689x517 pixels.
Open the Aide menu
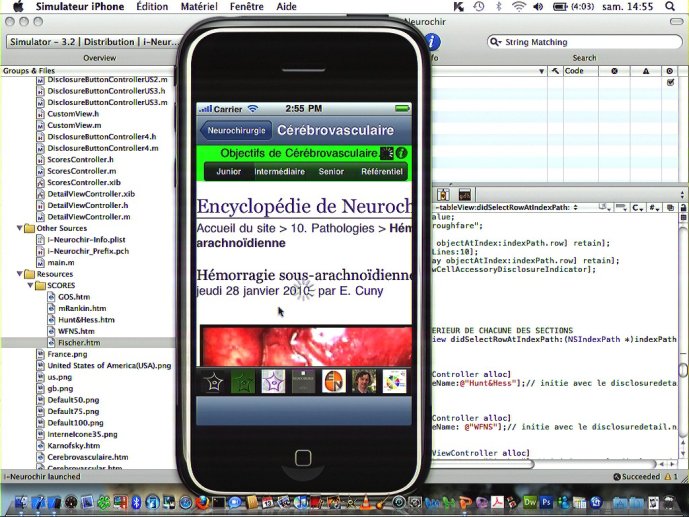286,7
